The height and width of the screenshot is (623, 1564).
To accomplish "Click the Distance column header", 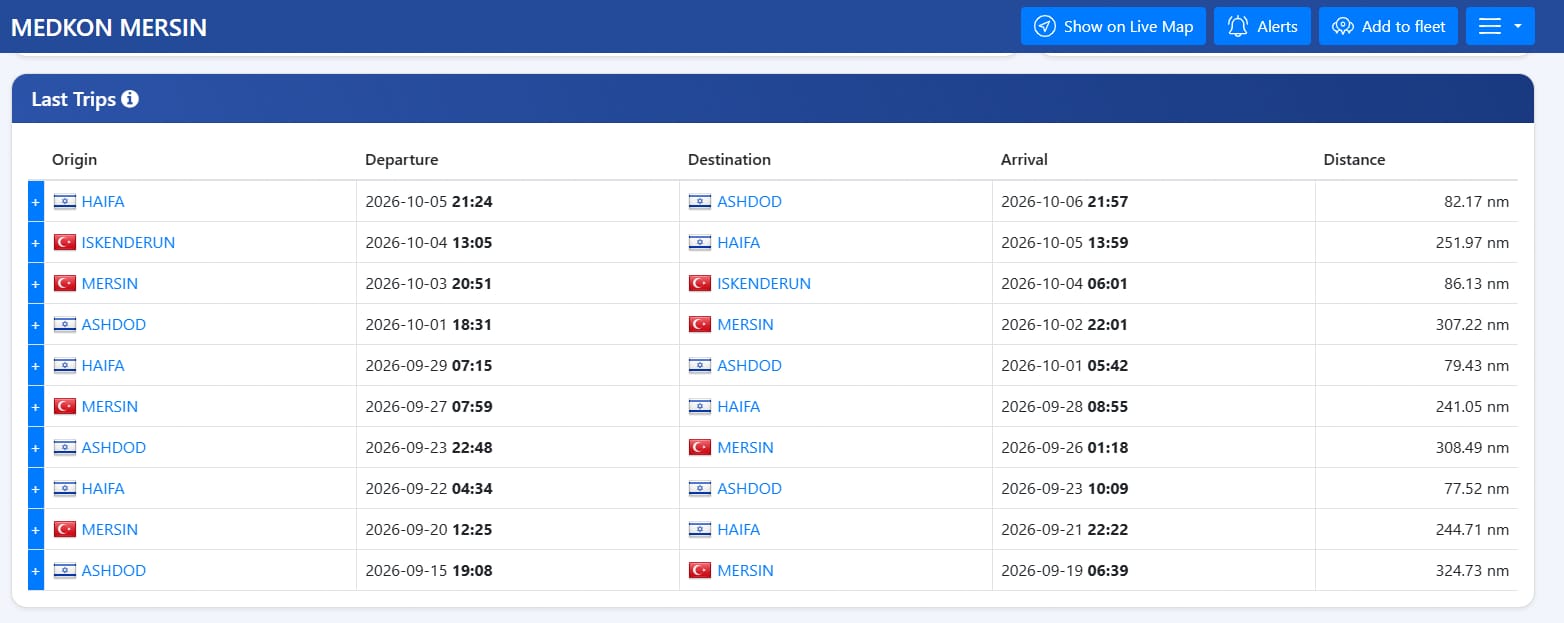I will 1354,160.
